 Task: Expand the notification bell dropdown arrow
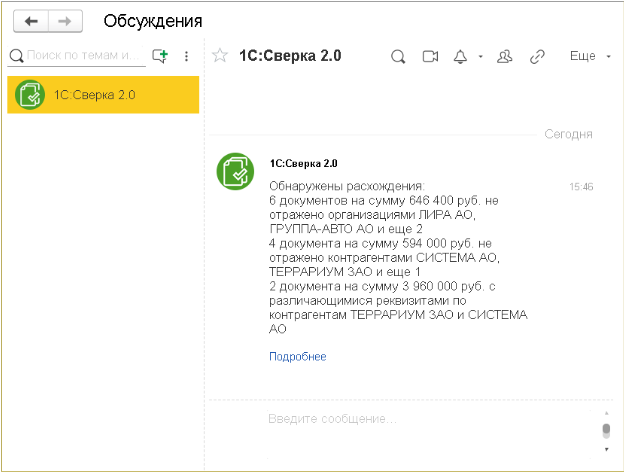click(481, 57)
